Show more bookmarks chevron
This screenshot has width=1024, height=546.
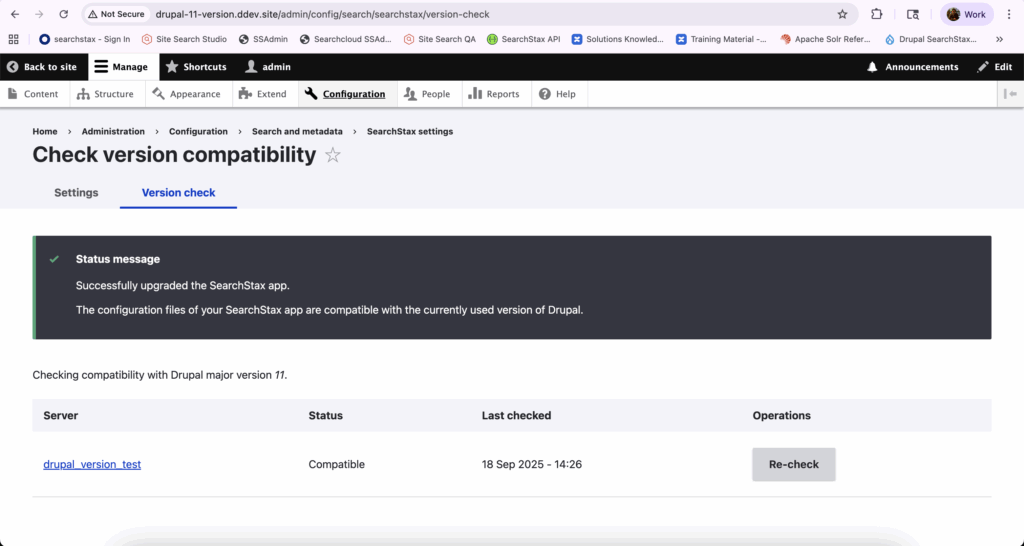pos(999,39)
